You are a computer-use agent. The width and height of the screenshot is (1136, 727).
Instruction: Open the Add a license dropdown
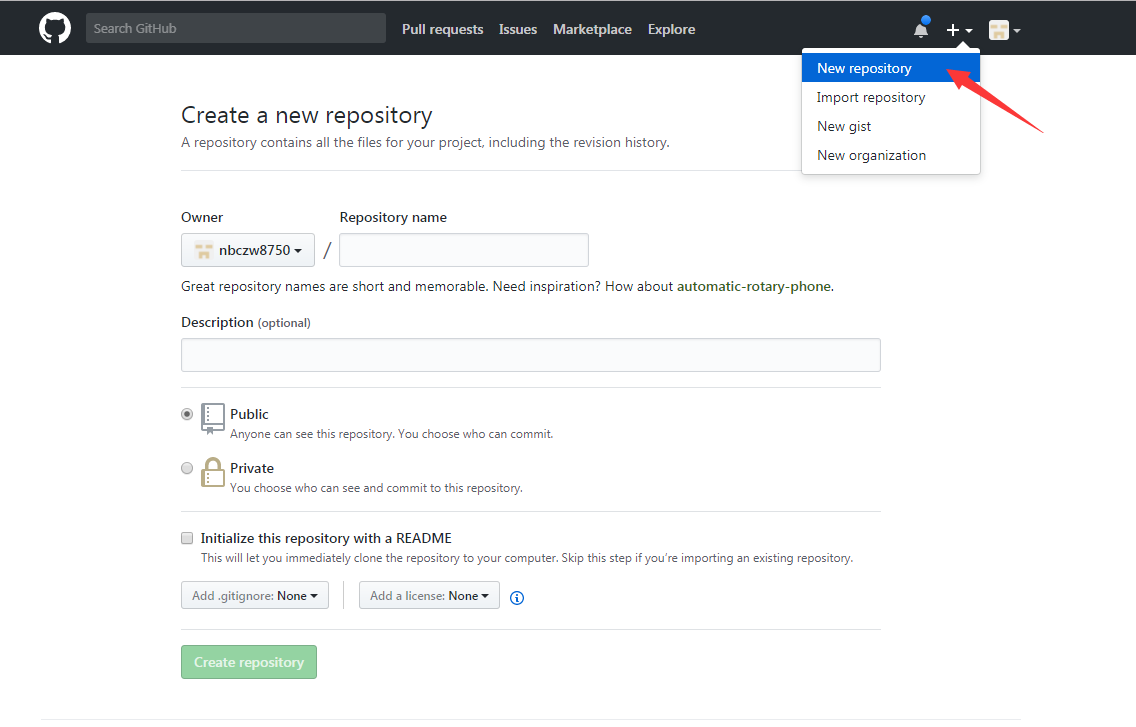[429, 595]
